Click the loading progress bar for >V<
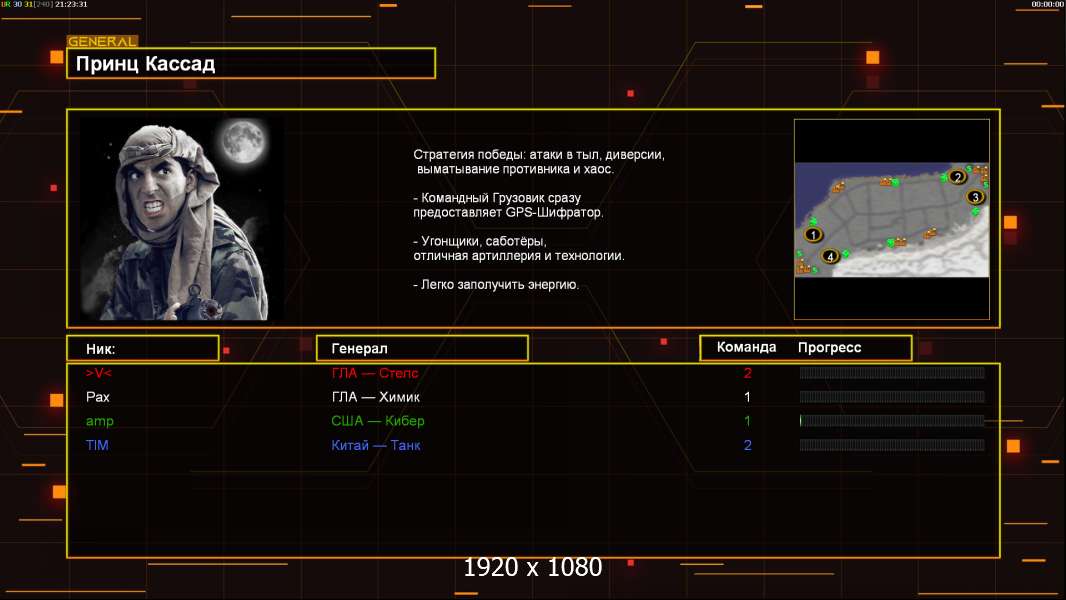 (892, 372)
